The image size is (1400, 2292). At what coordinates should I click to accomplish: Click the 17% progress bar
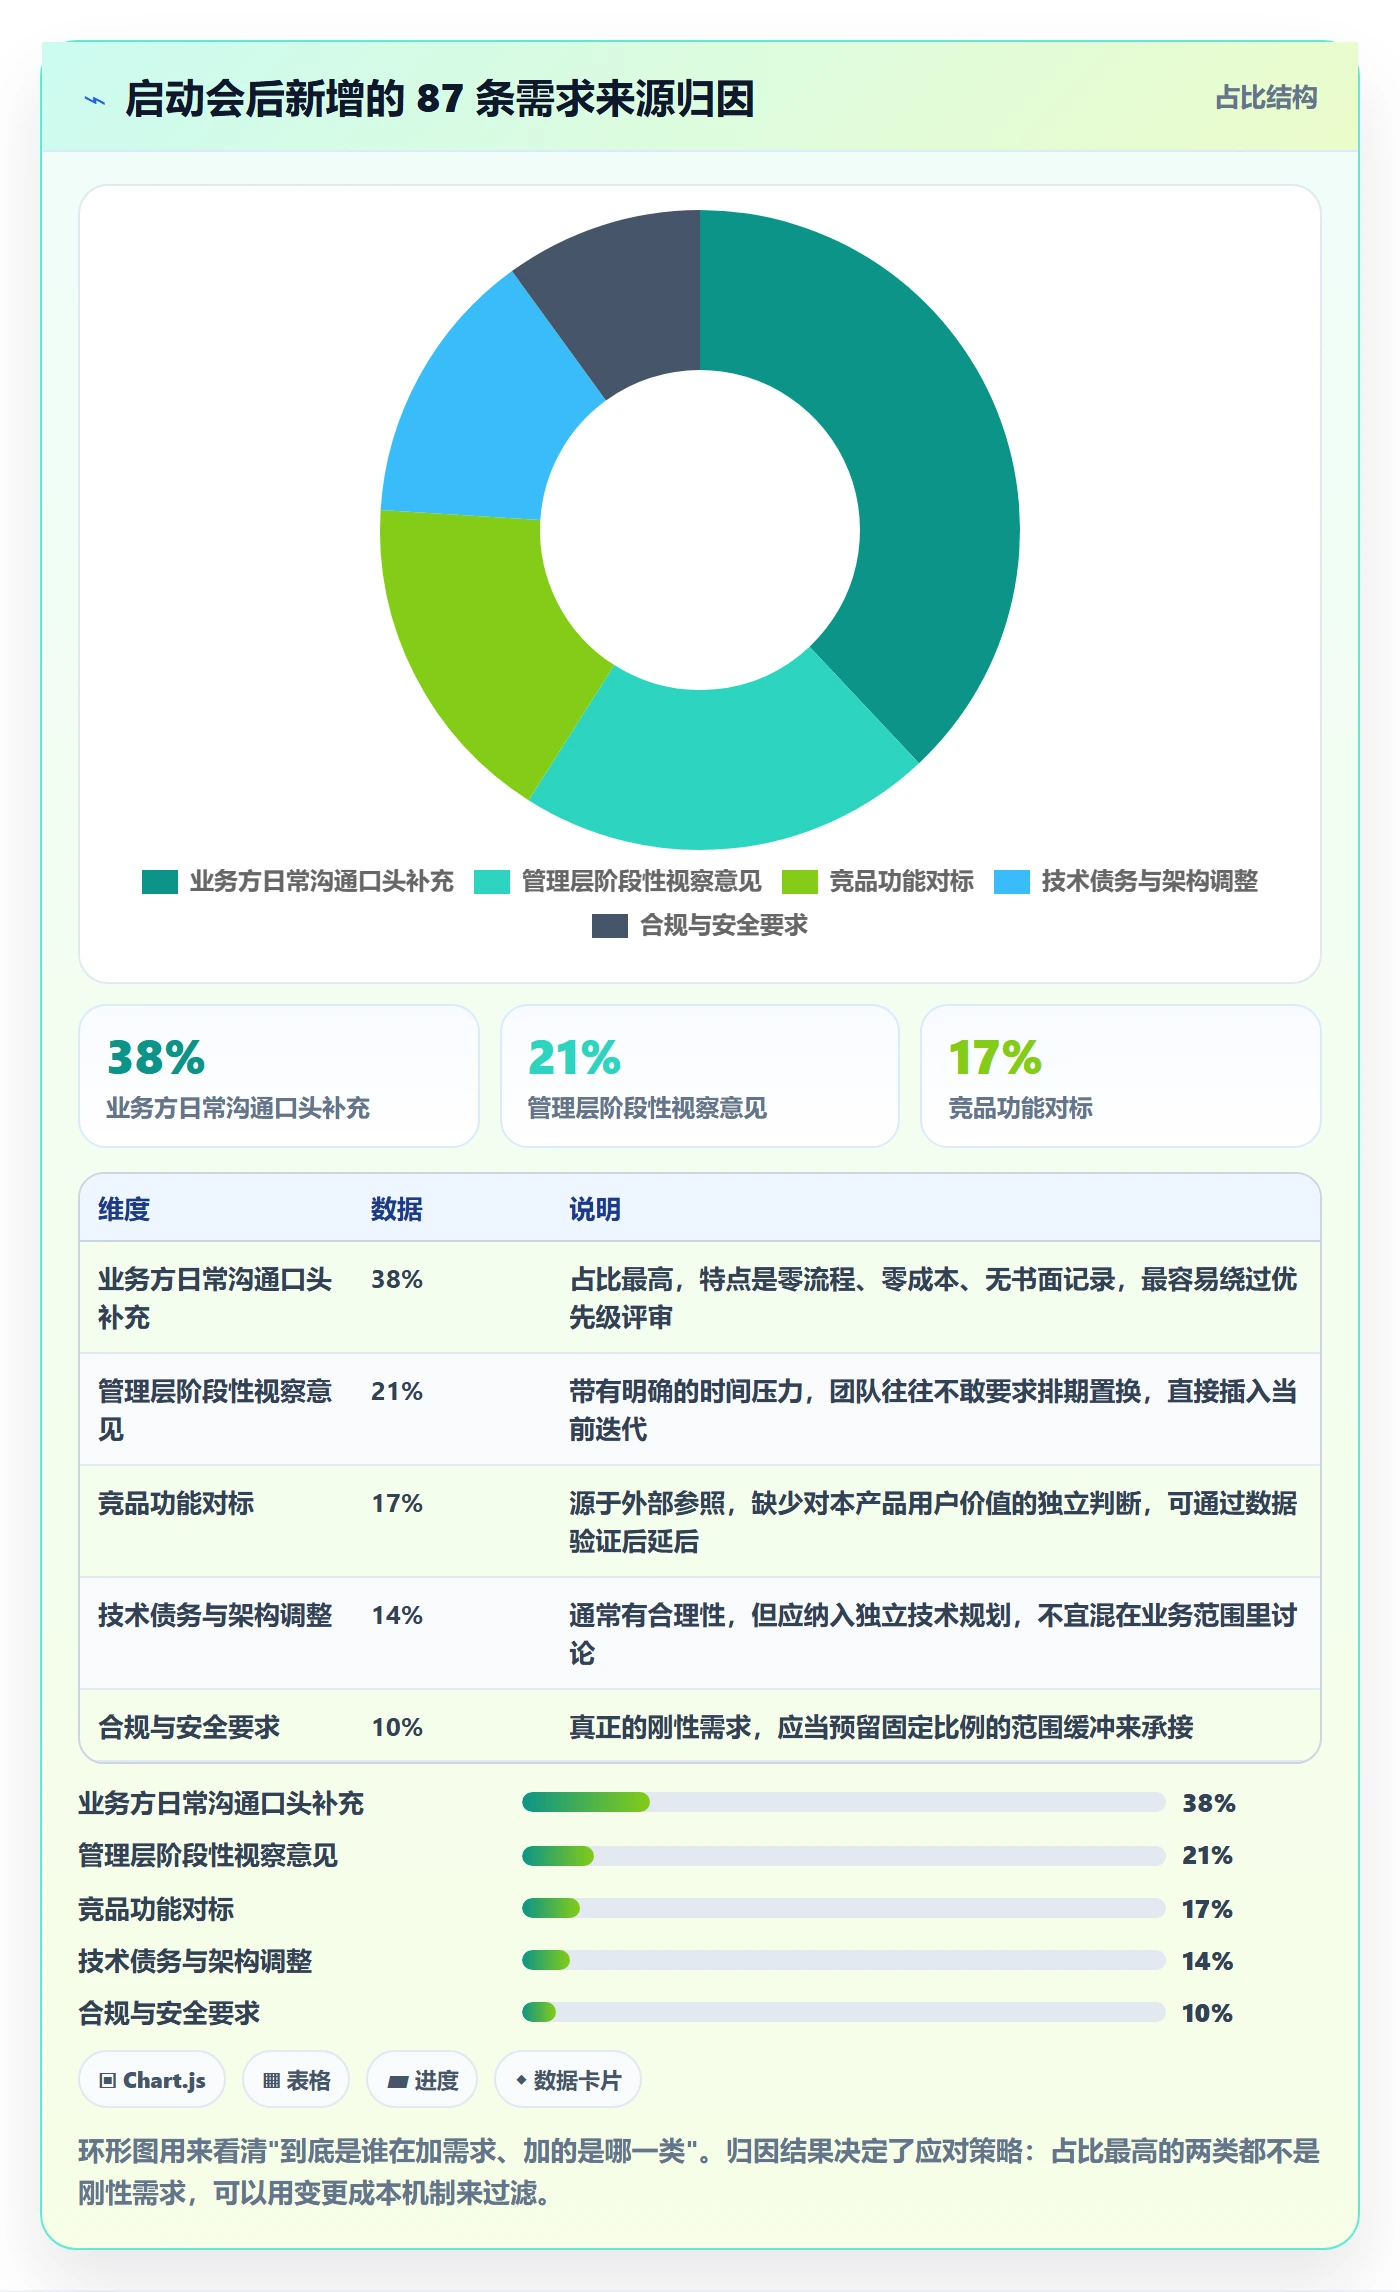click(844, 1908)
